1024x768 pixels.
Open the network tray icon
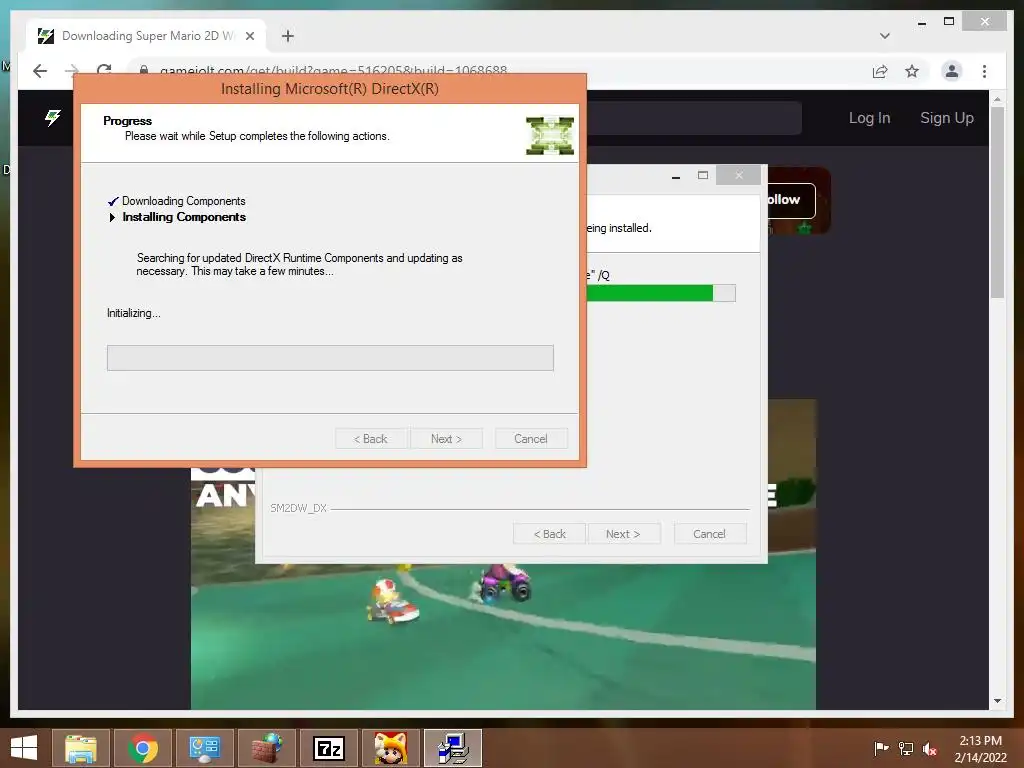coord(906,748)
